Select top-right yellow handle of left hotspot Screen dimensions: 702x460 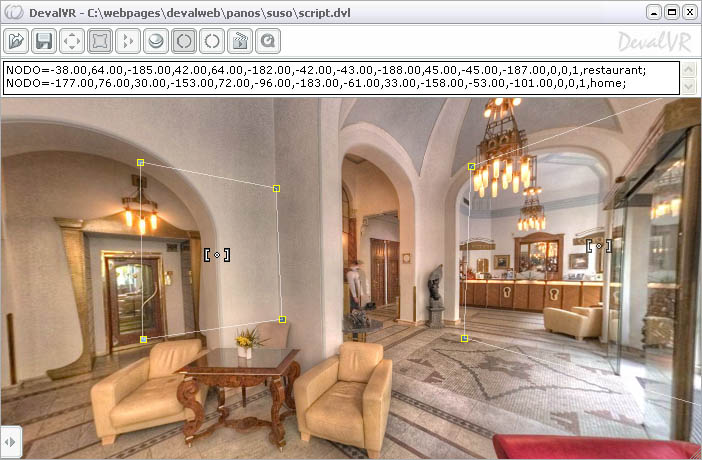(276, 189)
